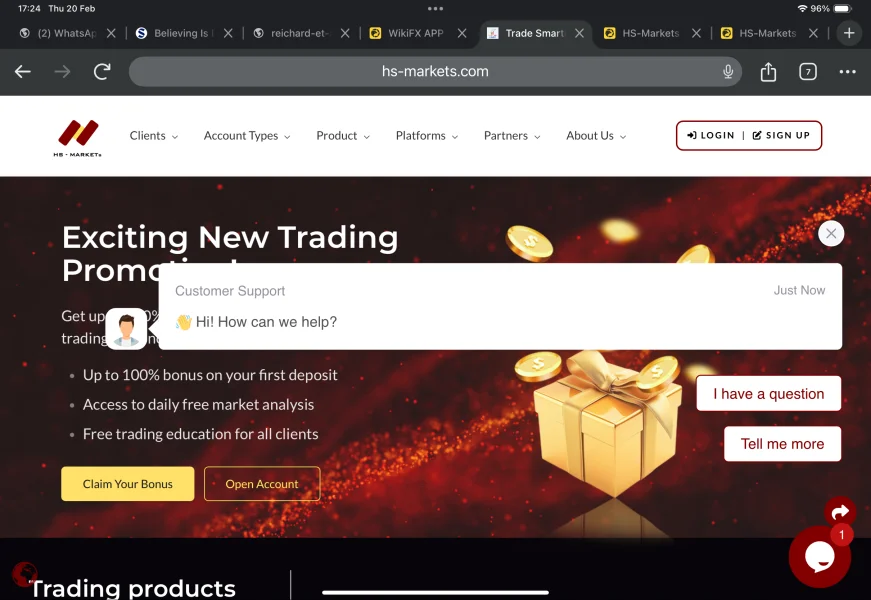Click the Claim Your Bonus button
Image resolution: width=871 pixels, height=600 pixels.
128,484
